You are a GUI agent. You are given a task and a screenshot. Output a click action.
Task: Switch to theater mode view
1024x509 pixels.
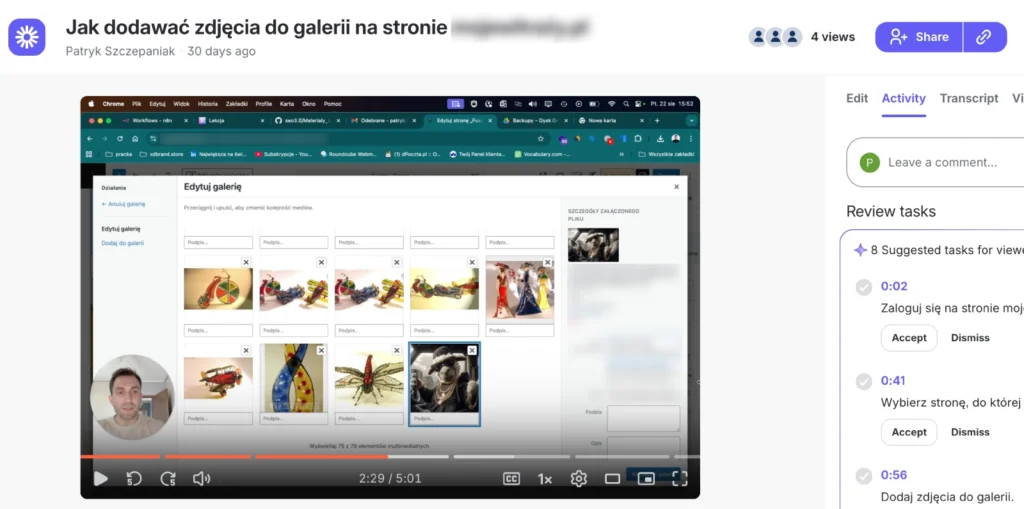pos(612,479)
